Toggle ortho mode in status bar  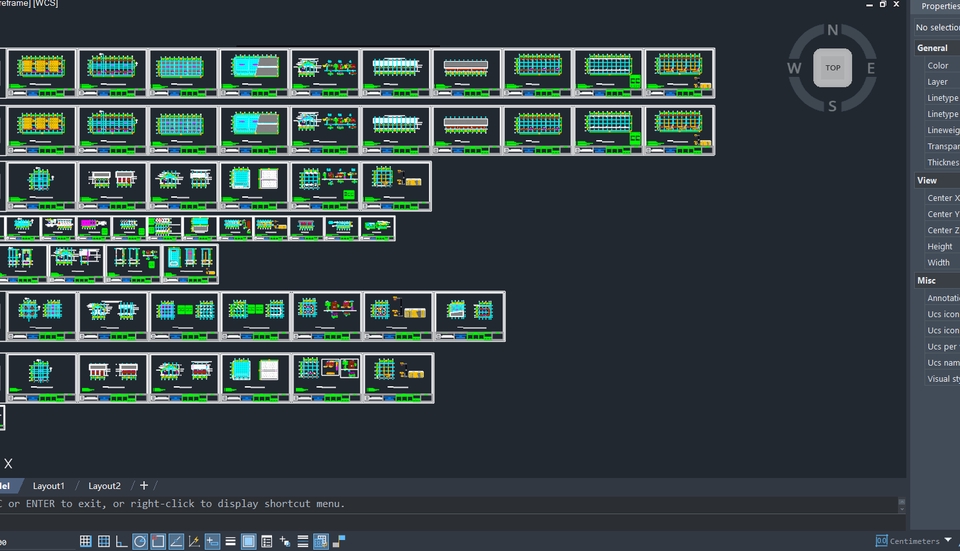[x=121, y=541]
